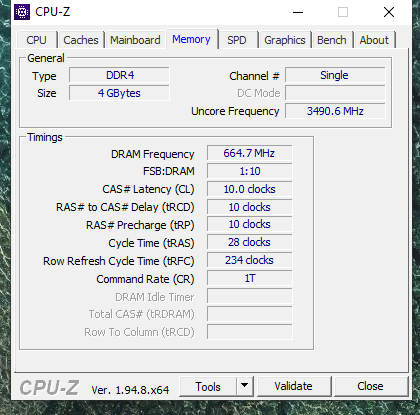Switch to the Caches tab
The image size is (420, 415).
click(x=81, y=40)
